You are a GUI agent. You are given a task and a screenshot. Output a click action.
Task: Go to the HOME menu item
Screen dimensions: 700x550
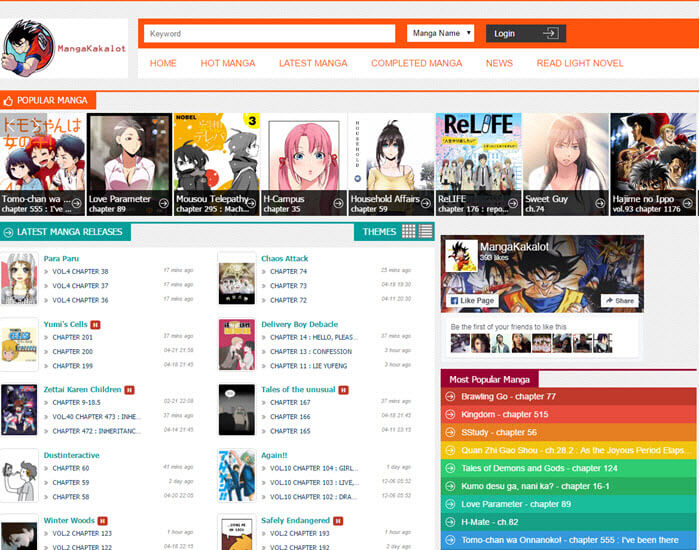click(x=163, y=63)
